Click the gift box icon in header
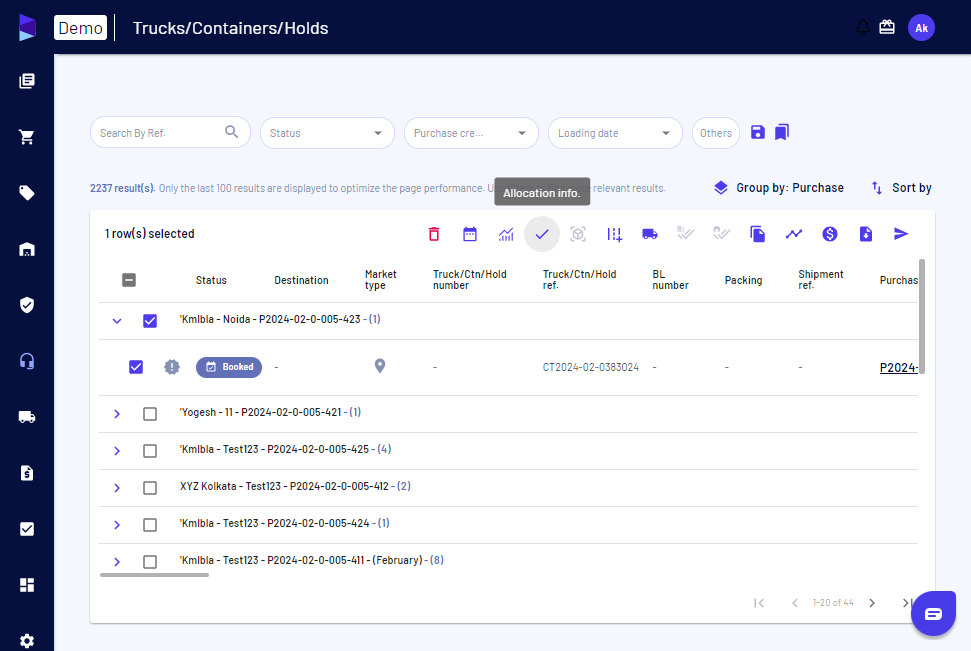This screenshot has width=971, height=651. click(887, 27)
